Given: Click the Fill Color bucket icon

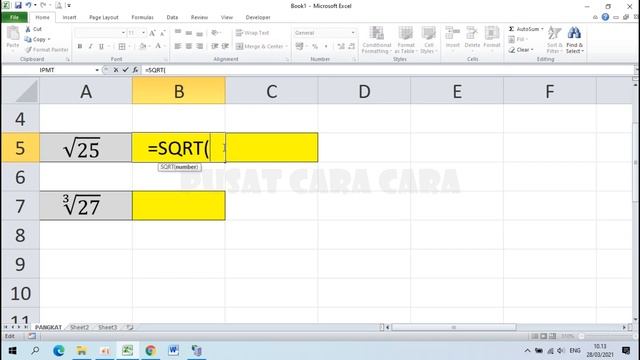Looking at the screenshot, I should pos(142,47).
